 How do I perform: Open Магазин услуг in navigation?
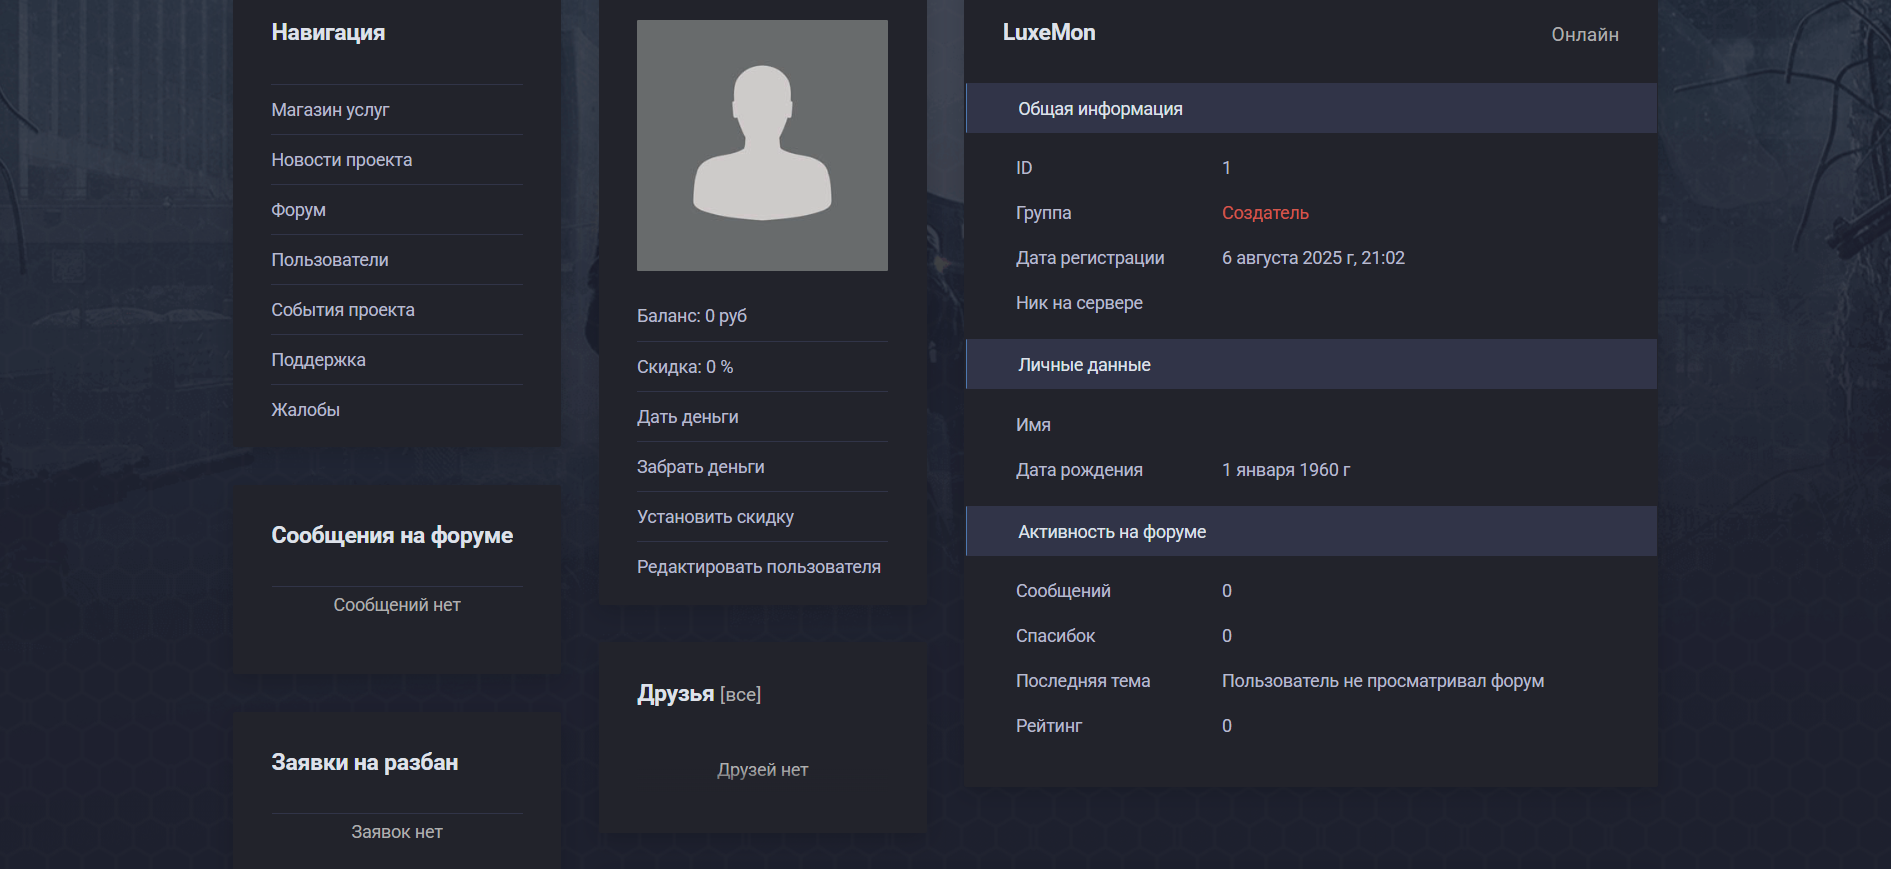[330, 110]
